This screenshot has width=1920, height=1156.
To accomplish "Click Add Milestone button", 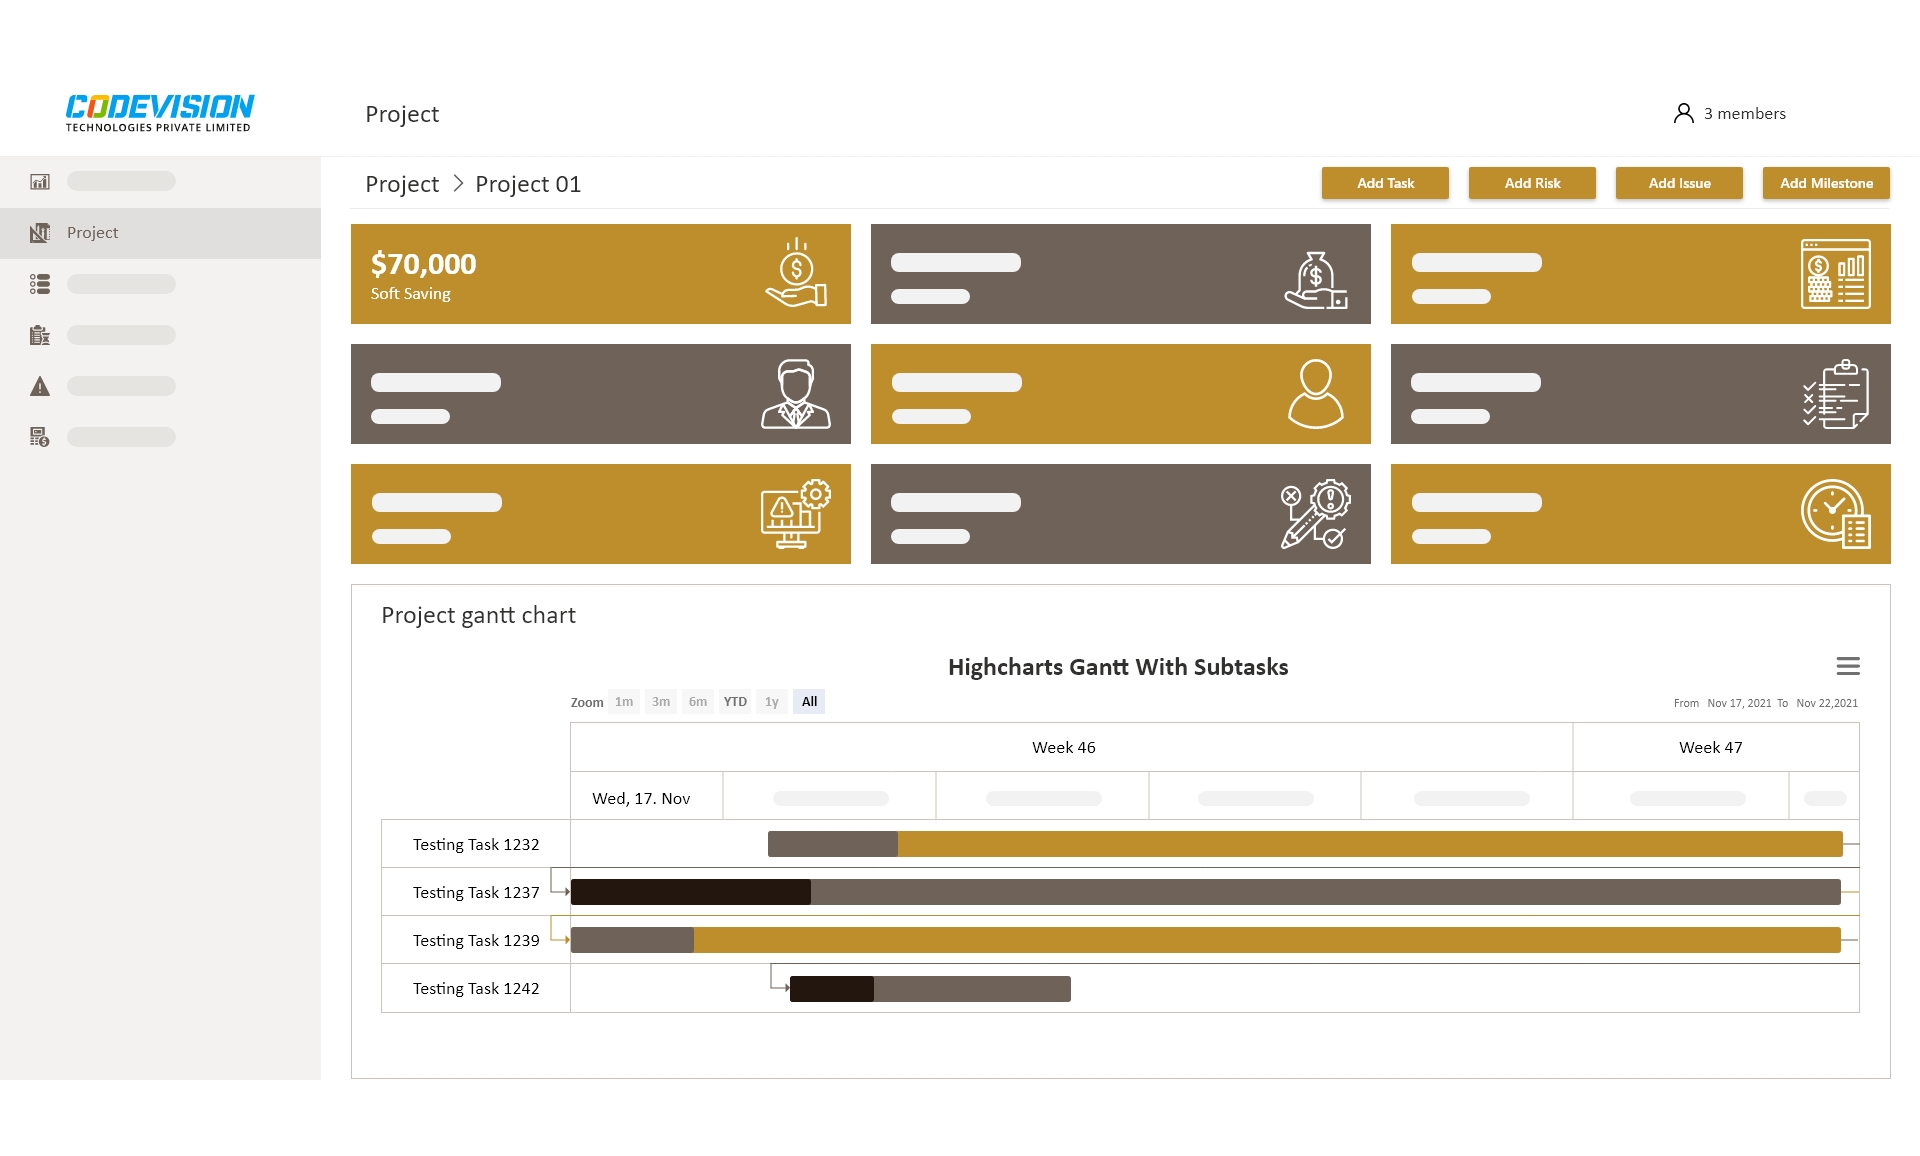I will pos(1825,182).
